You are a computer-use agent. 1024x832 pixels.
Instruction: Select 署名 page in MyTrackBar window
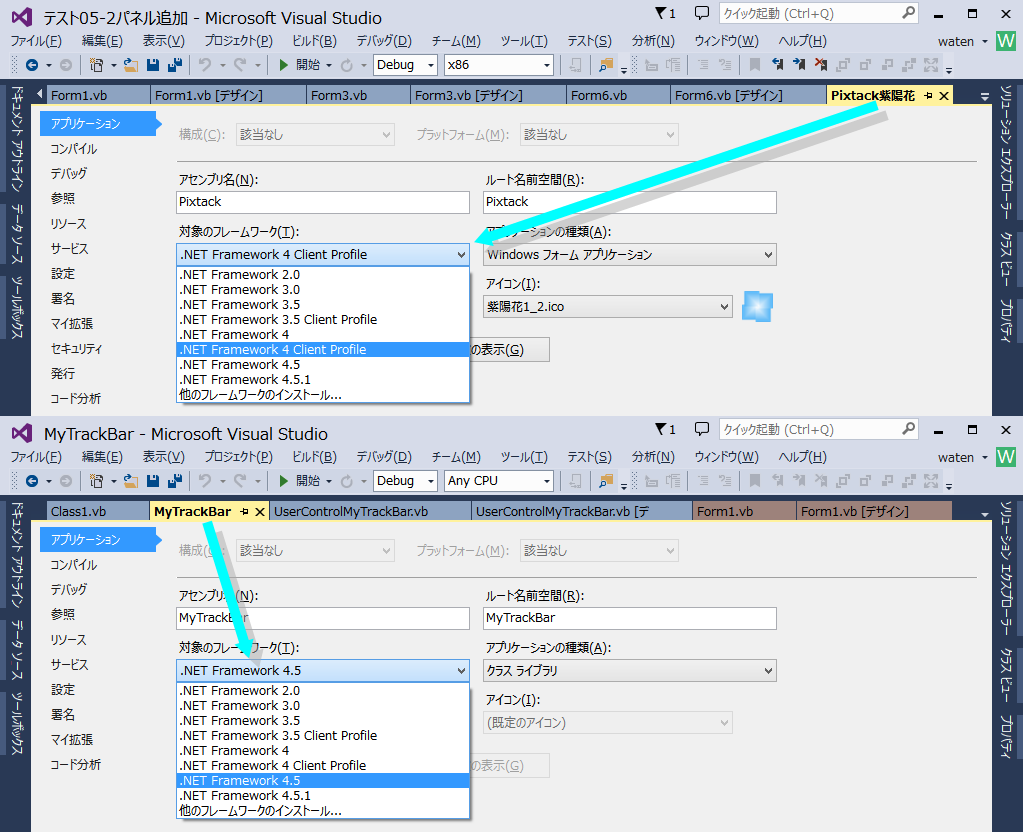63,714
